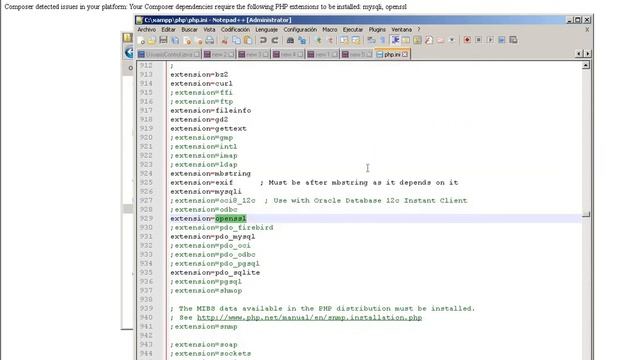Open the Configuración menu
640x360 pixels.
click(300, 30)
